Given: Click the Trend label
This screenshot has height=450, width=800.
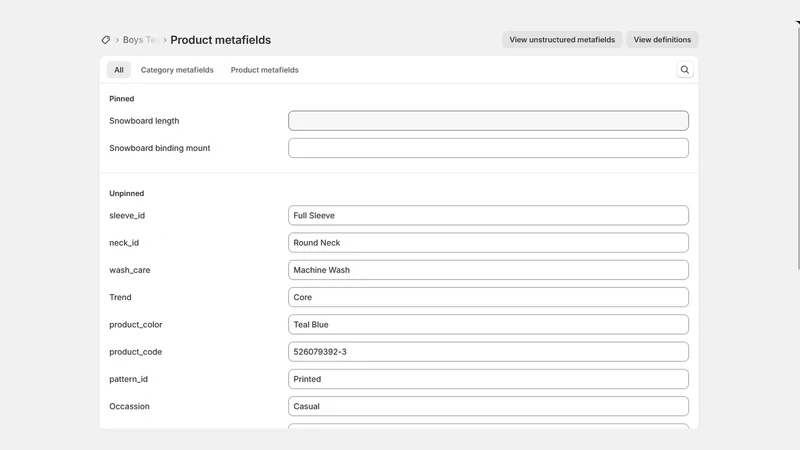Looking at the screenshot, I should [120, 297].
